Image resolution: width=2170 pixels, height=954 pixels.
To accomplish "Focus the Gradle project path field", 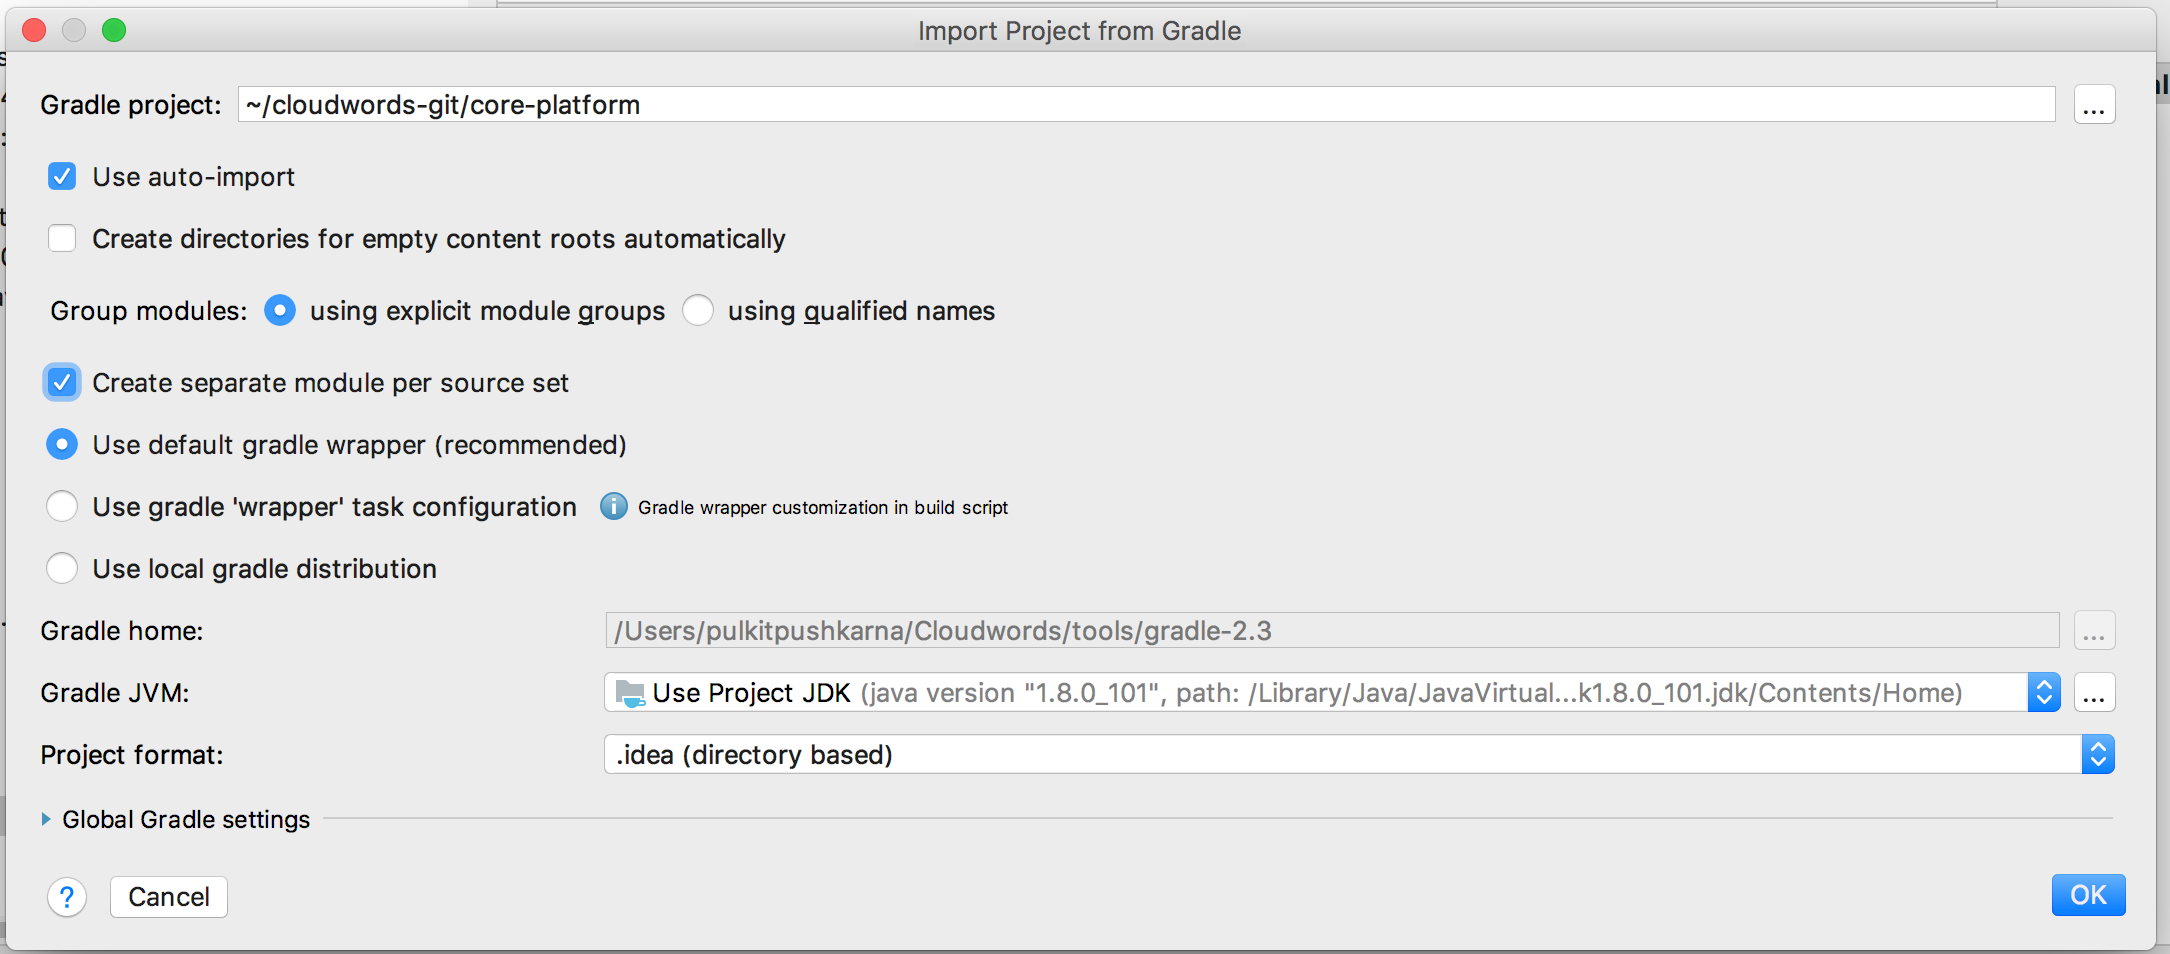I will [x=1146, y=105].
